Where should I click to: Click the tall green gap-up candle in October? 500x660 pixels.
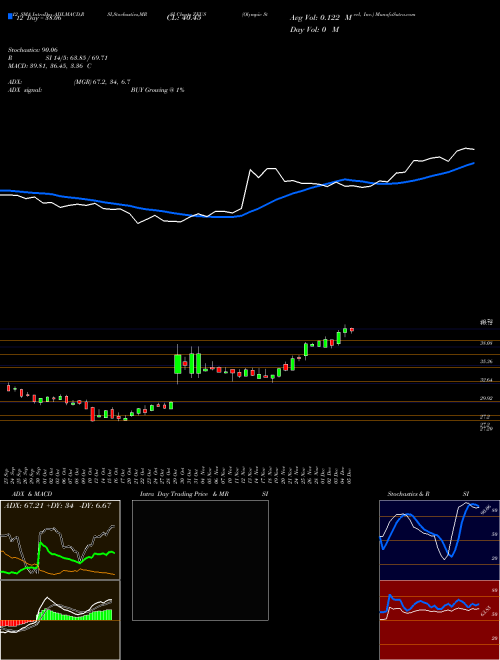pyautogui.click(x=178, y=364)
